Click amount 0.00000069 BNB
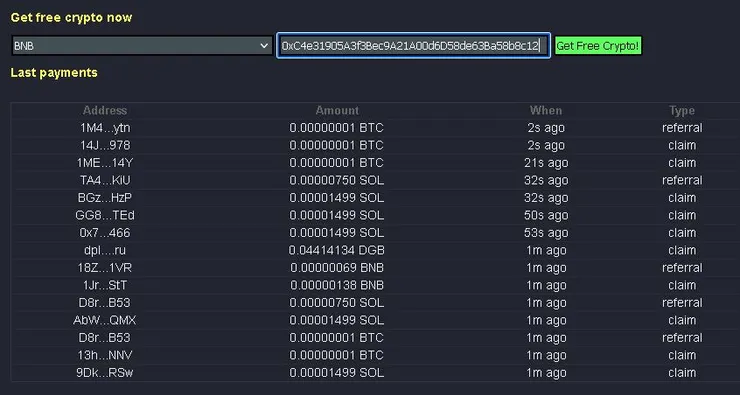 point(337,268)
